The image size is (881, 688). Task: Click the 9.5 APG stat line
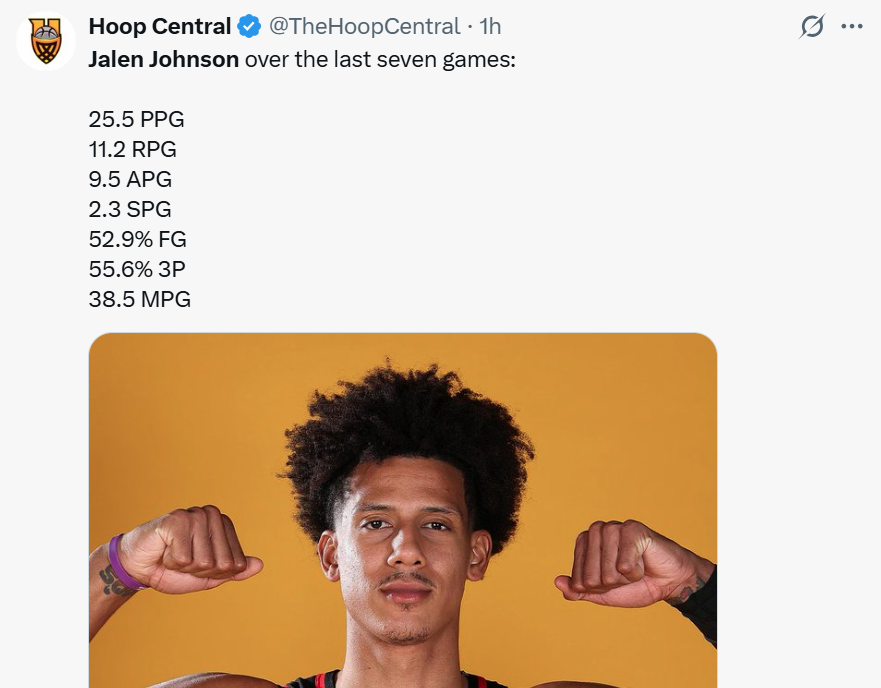point(131,180)
